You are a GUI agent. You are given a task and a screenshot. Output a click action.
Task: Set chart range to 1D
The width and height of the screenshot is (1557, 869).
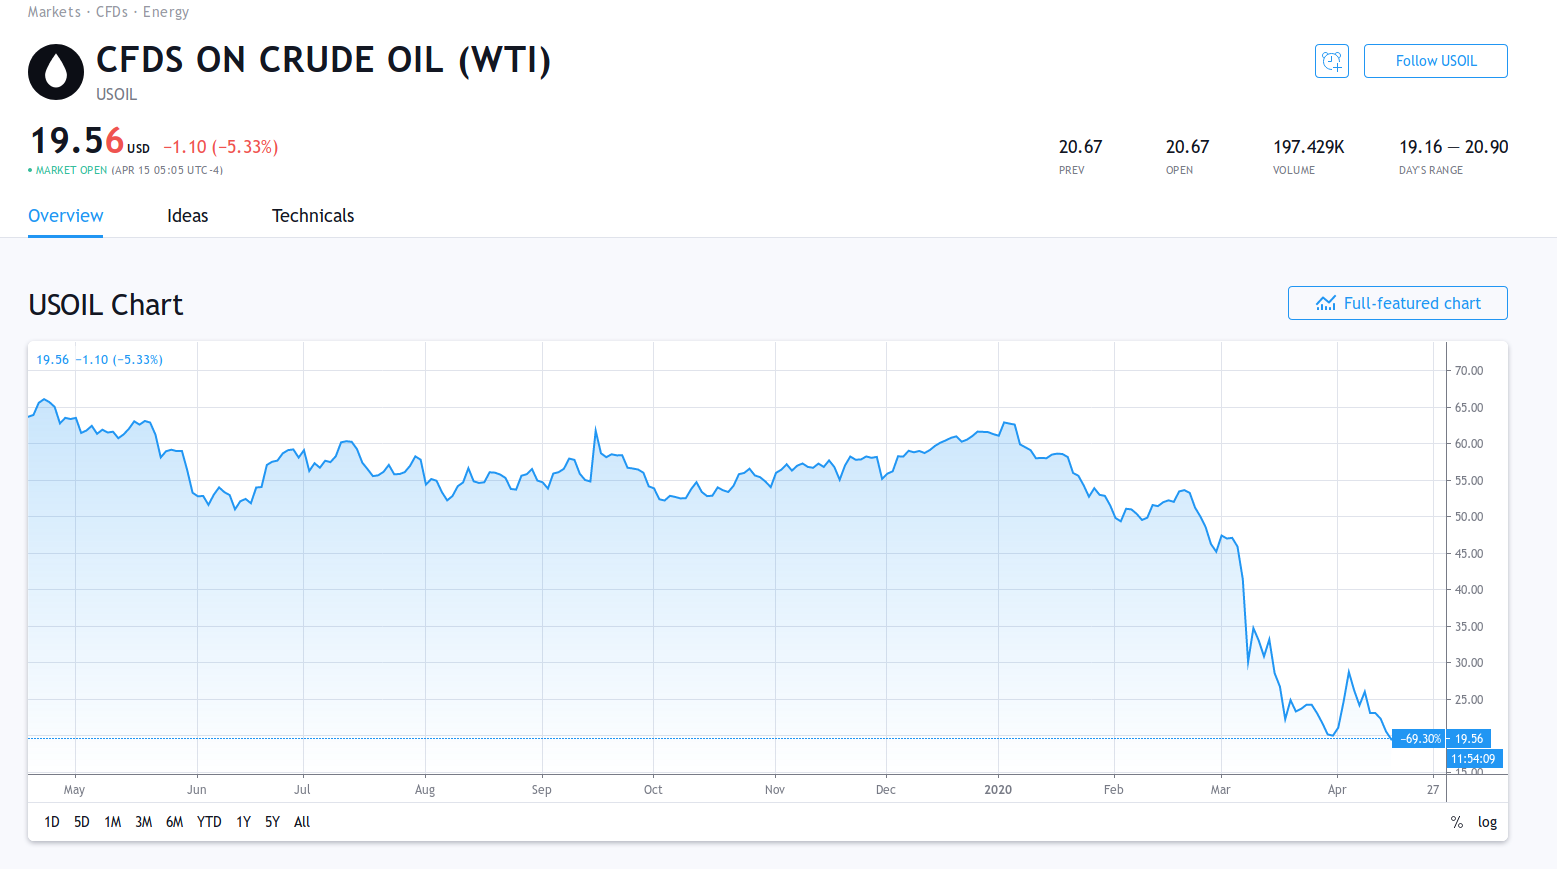52,822
